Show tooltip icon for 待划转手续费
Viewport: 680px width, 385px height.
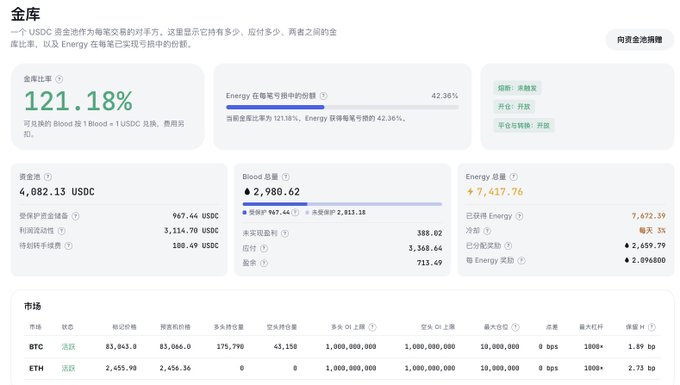pyautogui.click(x=69, y=245)
